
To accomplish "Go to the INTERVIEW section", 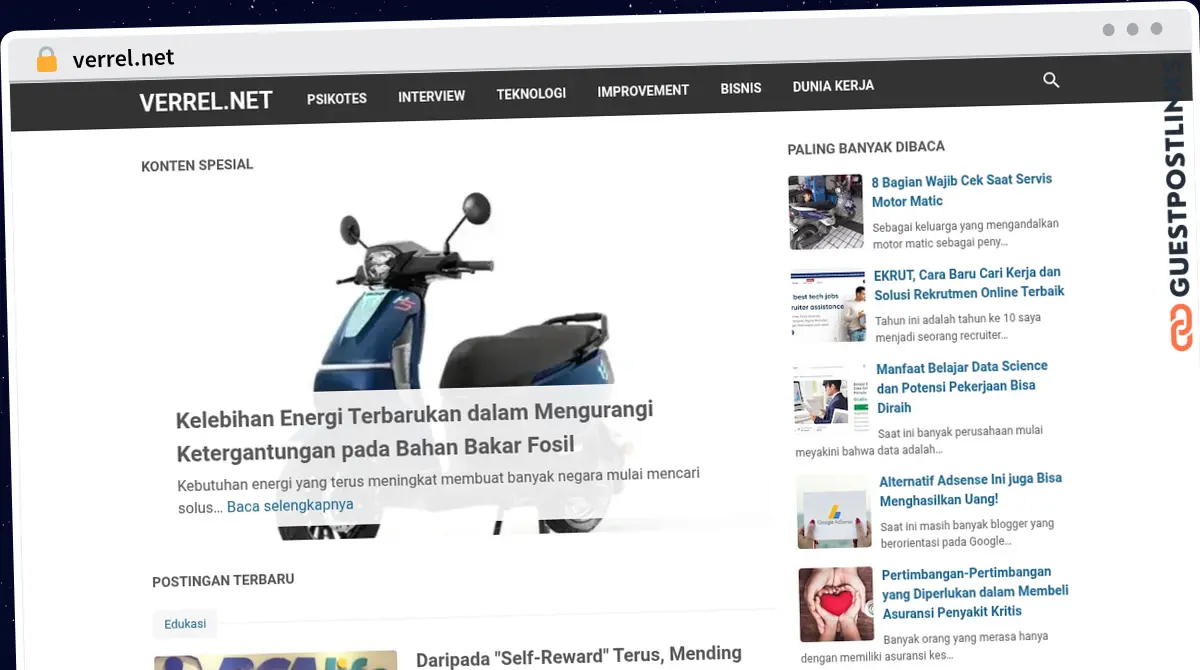I will 432,96.
